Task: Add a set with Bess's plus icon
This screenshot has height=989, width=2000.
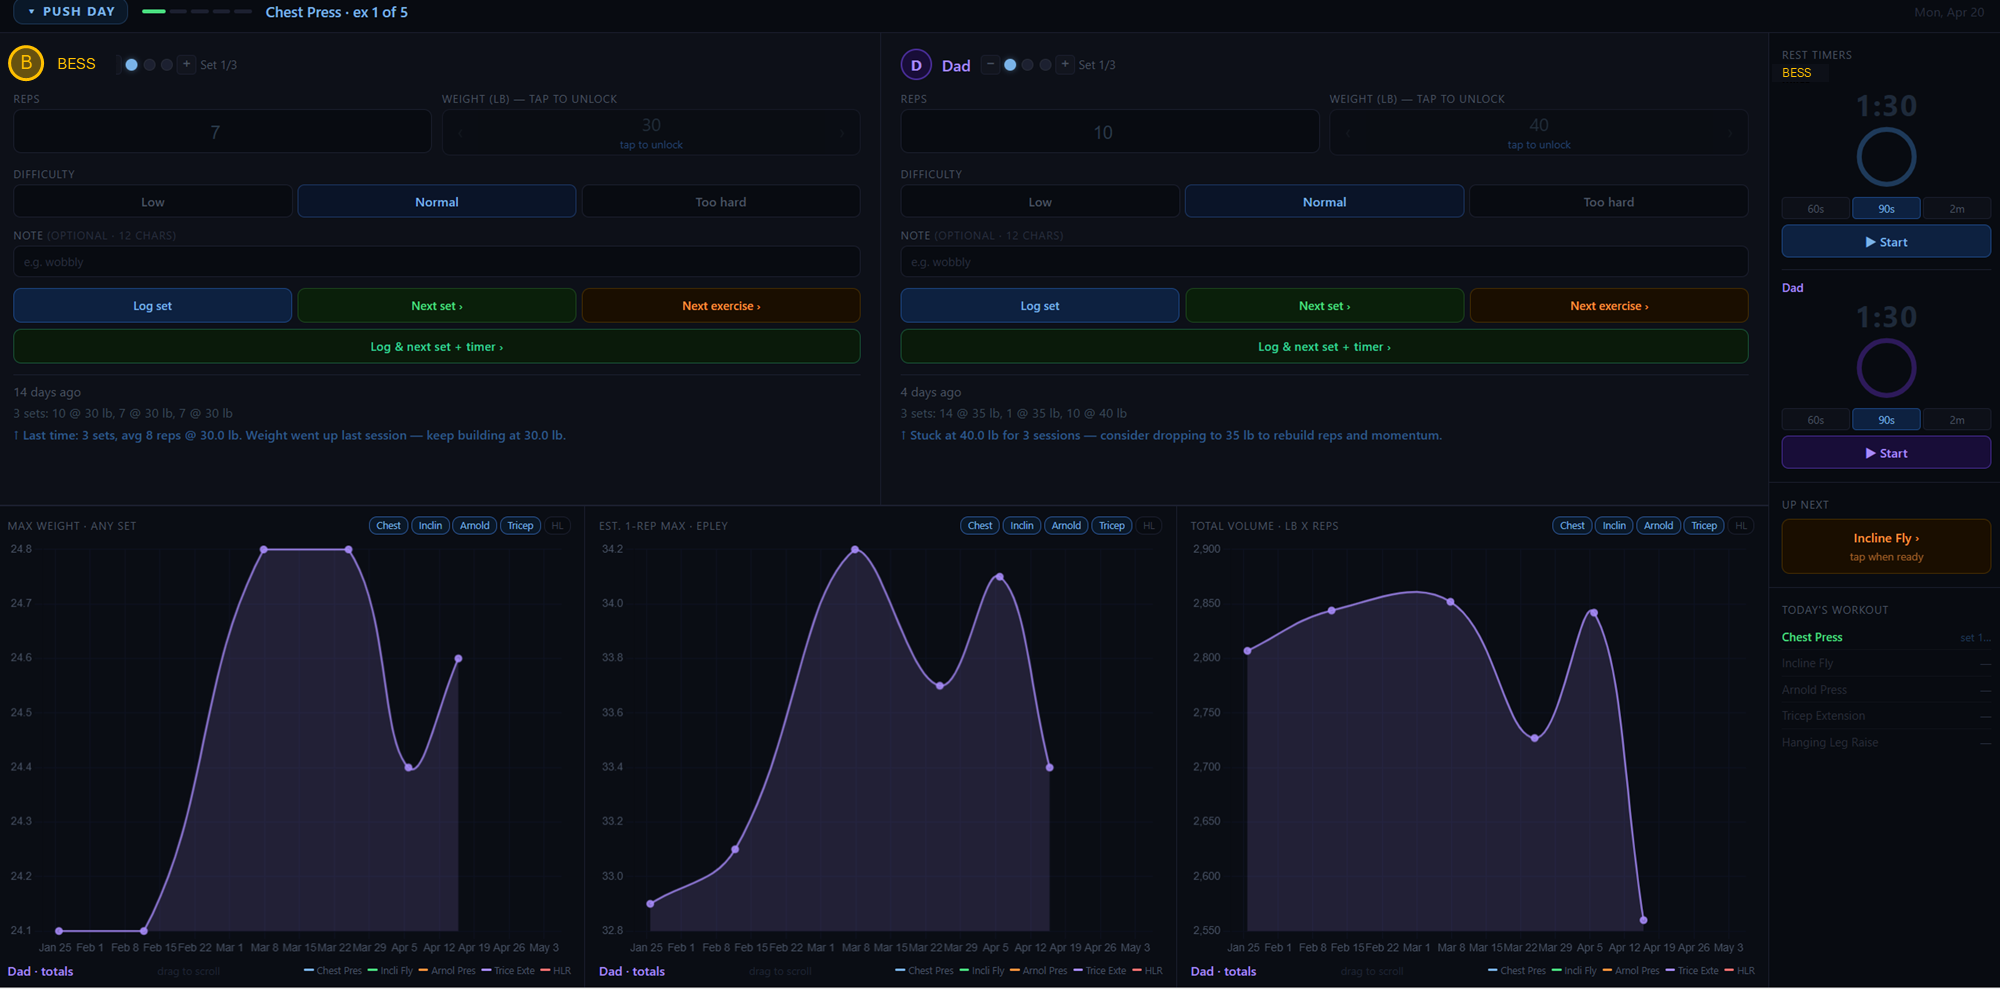Action: click(186, 64)
